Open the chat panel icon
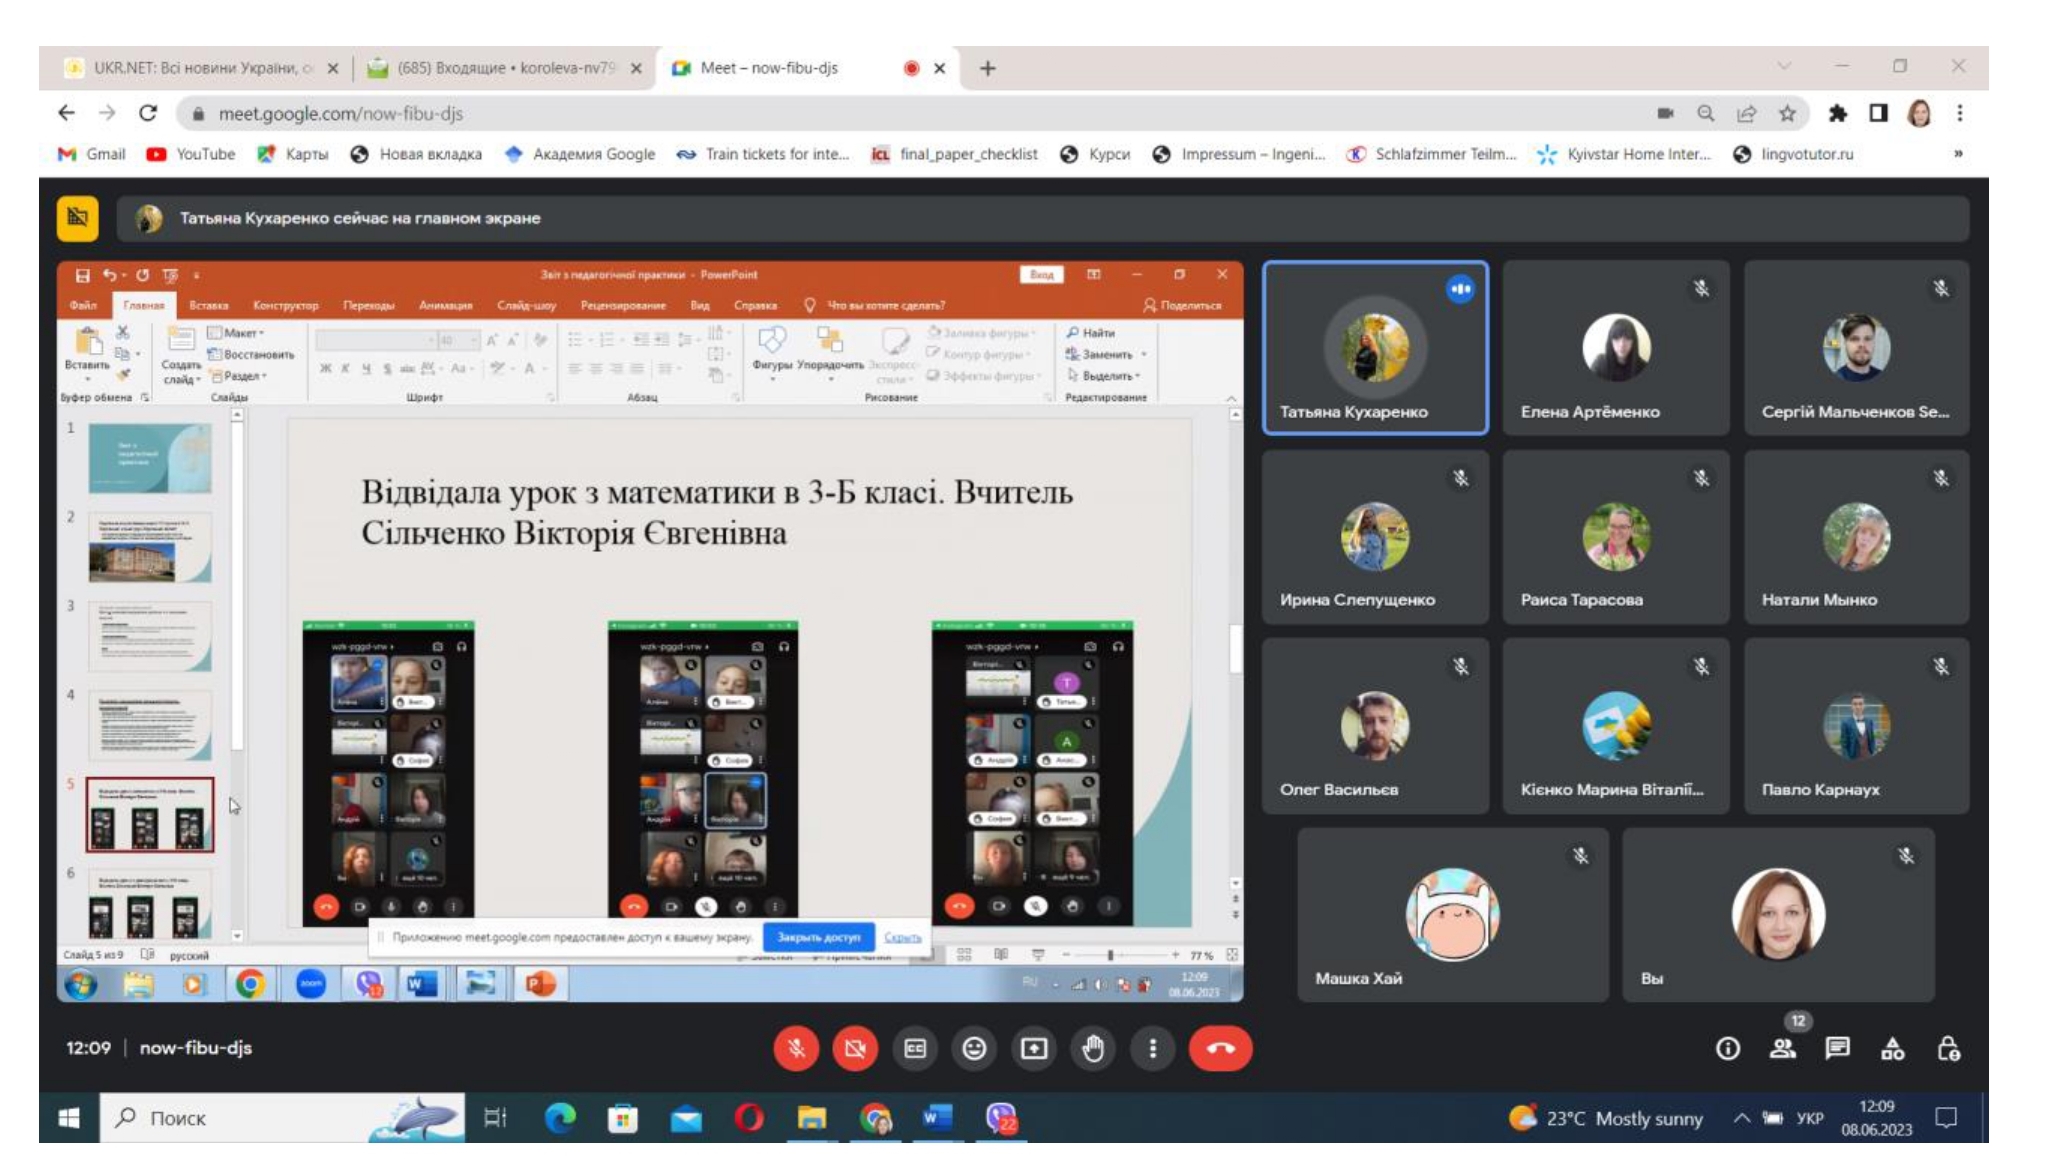2046x1174 pixels. point(1837,1048)
